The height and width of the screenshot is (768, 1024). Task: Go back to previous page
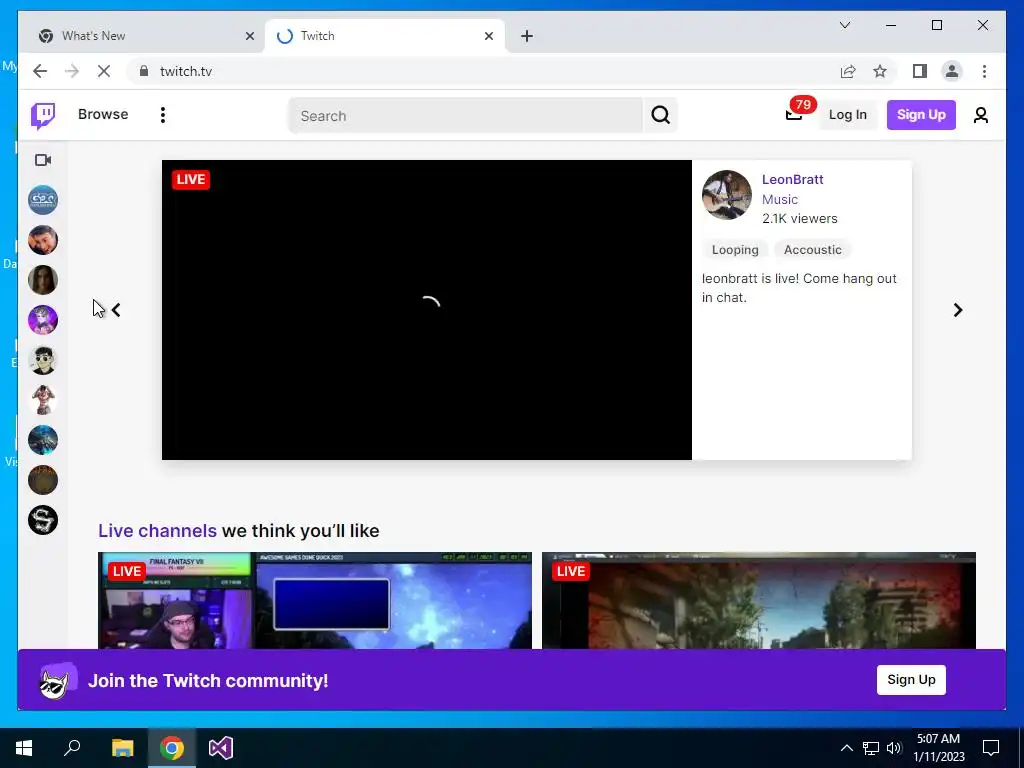40,71
